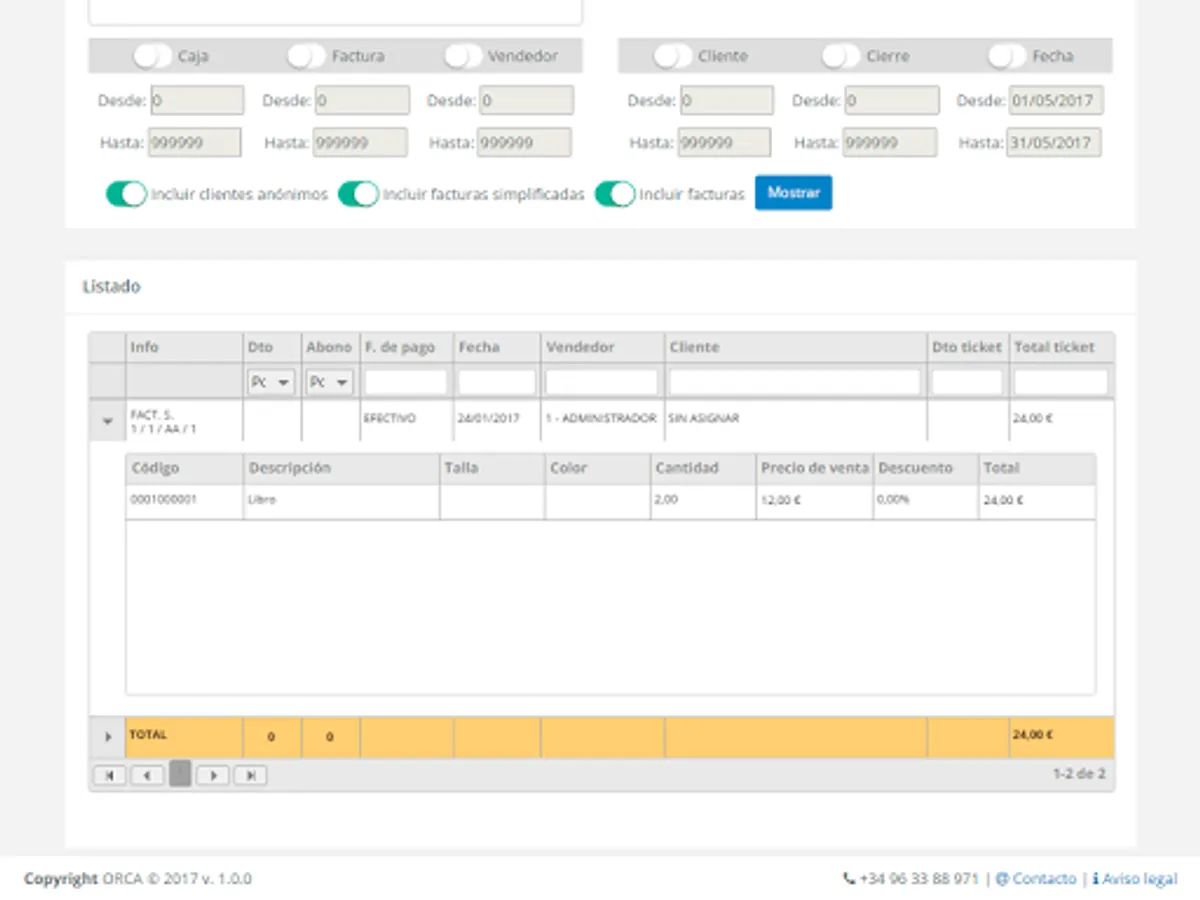Click Vendedor column filter box
This screenshot has width=1200, height=900.
(x=602, y=382)
